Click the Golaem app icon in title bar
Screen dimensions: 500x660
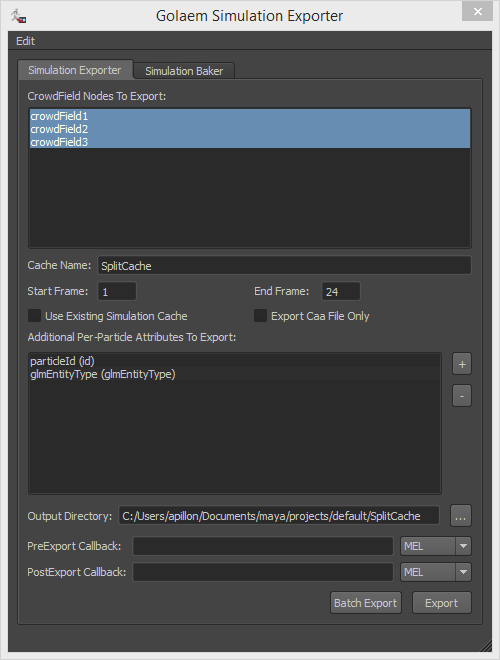tap(19, 16)
